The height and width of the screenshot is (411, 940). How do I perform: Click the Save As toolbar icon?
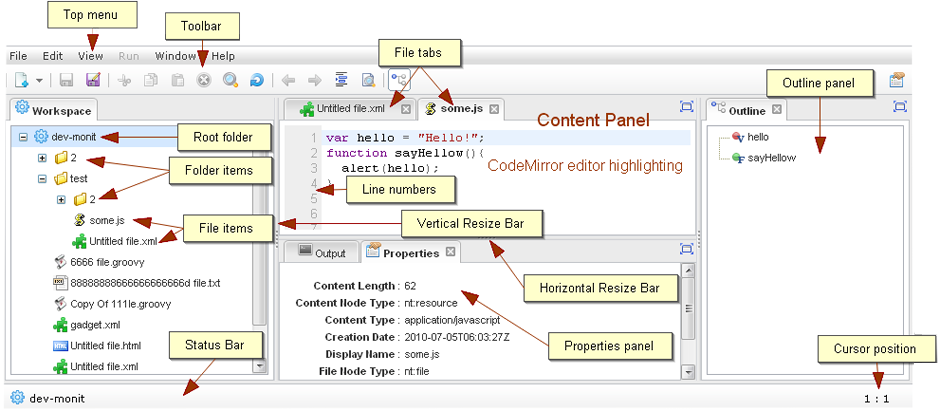93,80
